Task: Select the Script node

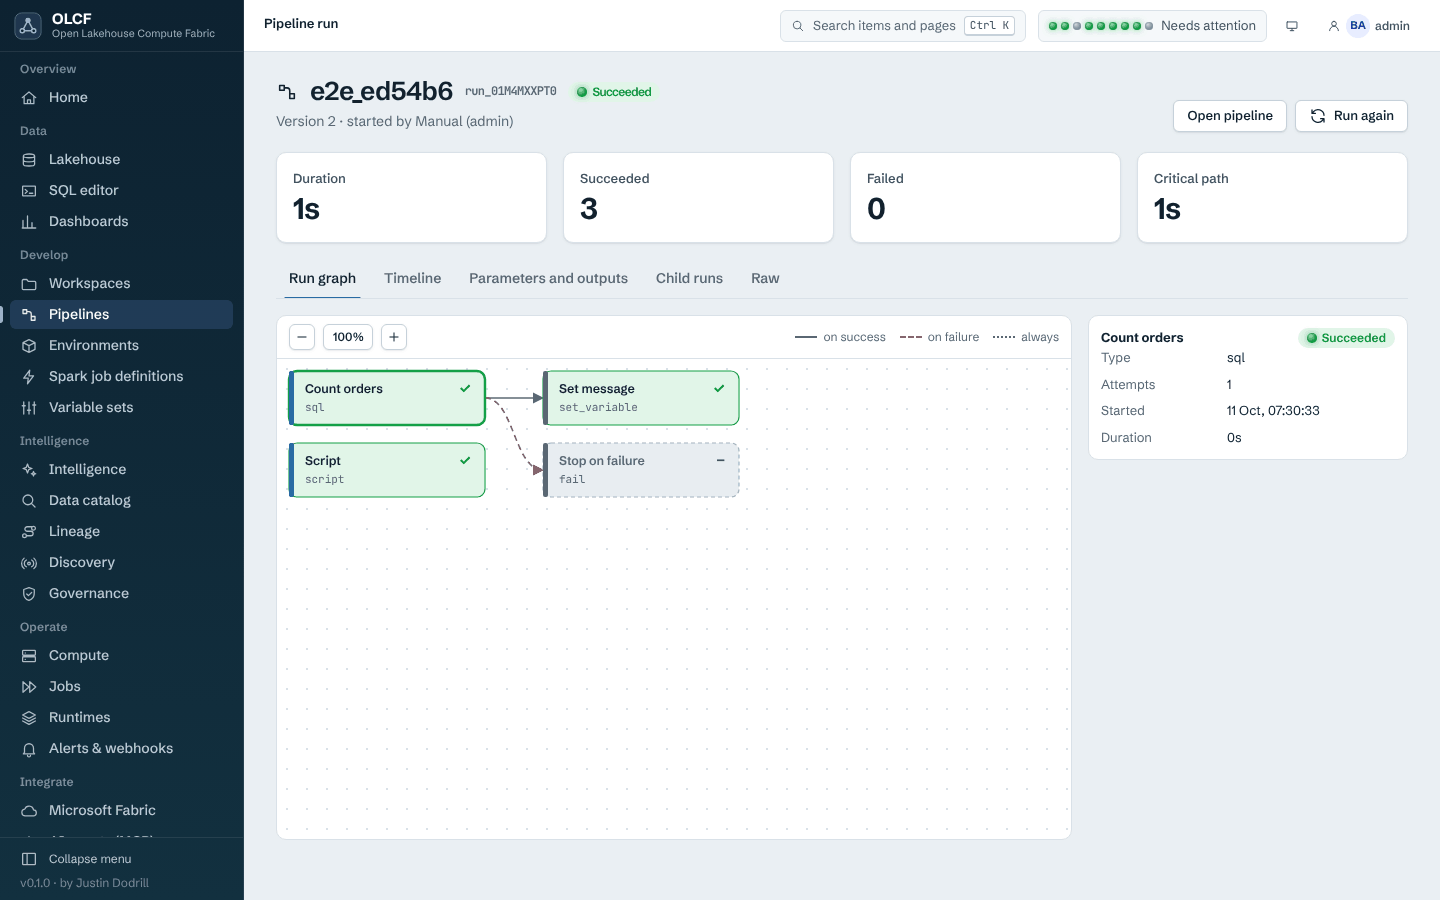Action: [x=387, y=470]
